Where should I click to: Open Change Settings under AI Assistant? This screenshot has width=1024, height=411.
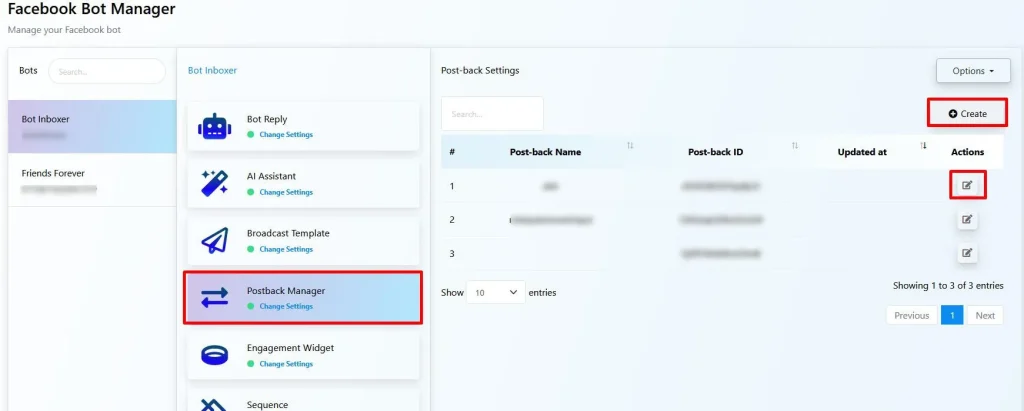[x=286, y=192]
